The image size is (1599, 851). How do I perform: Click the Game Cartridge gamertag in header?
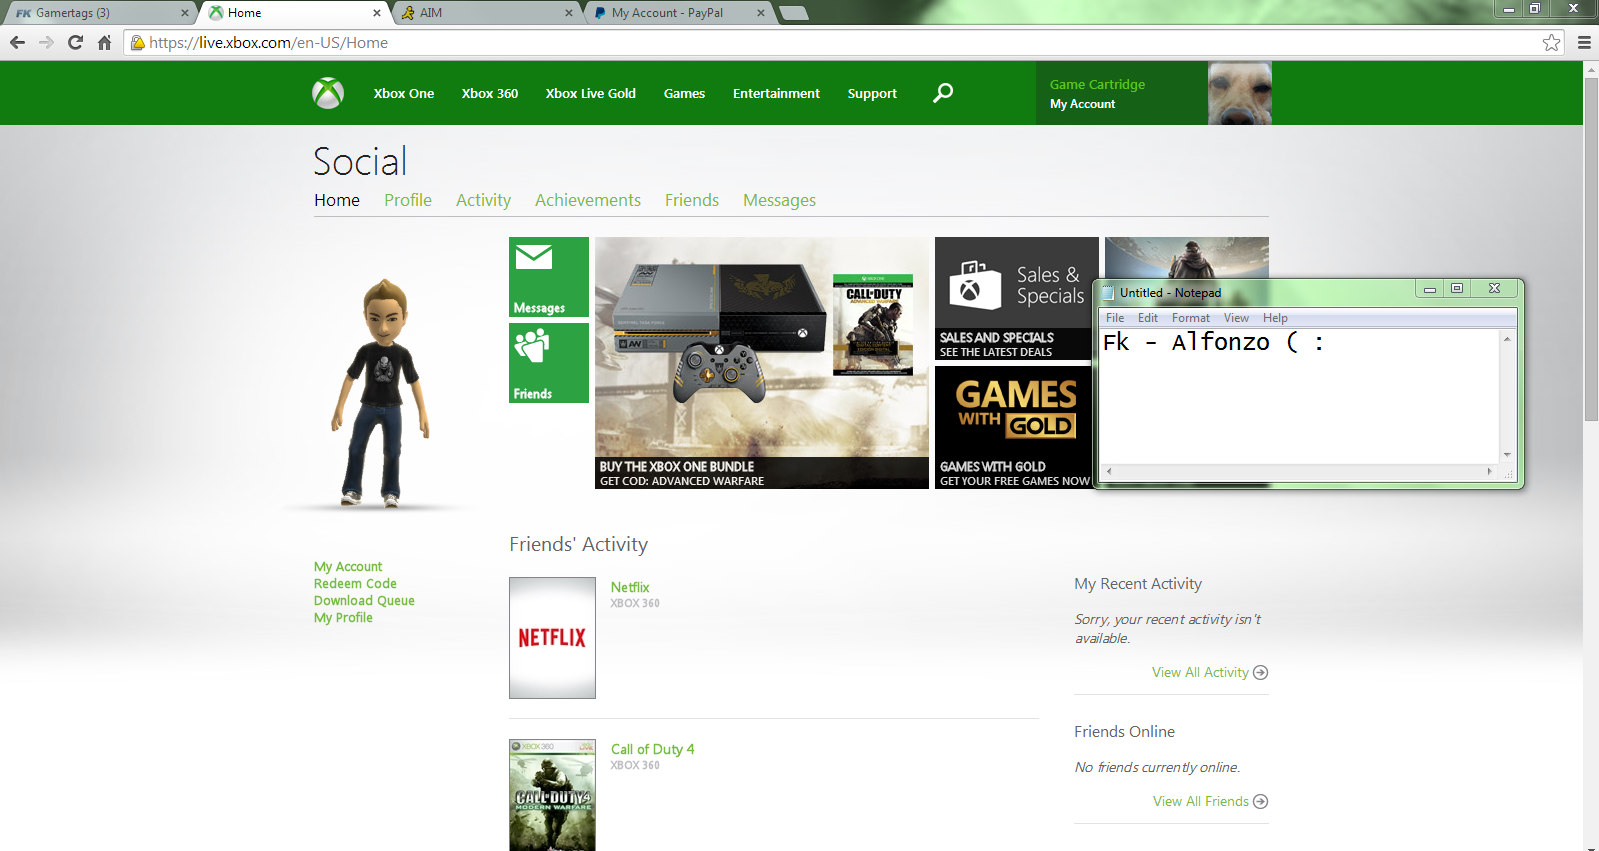tap(1097, 85)
